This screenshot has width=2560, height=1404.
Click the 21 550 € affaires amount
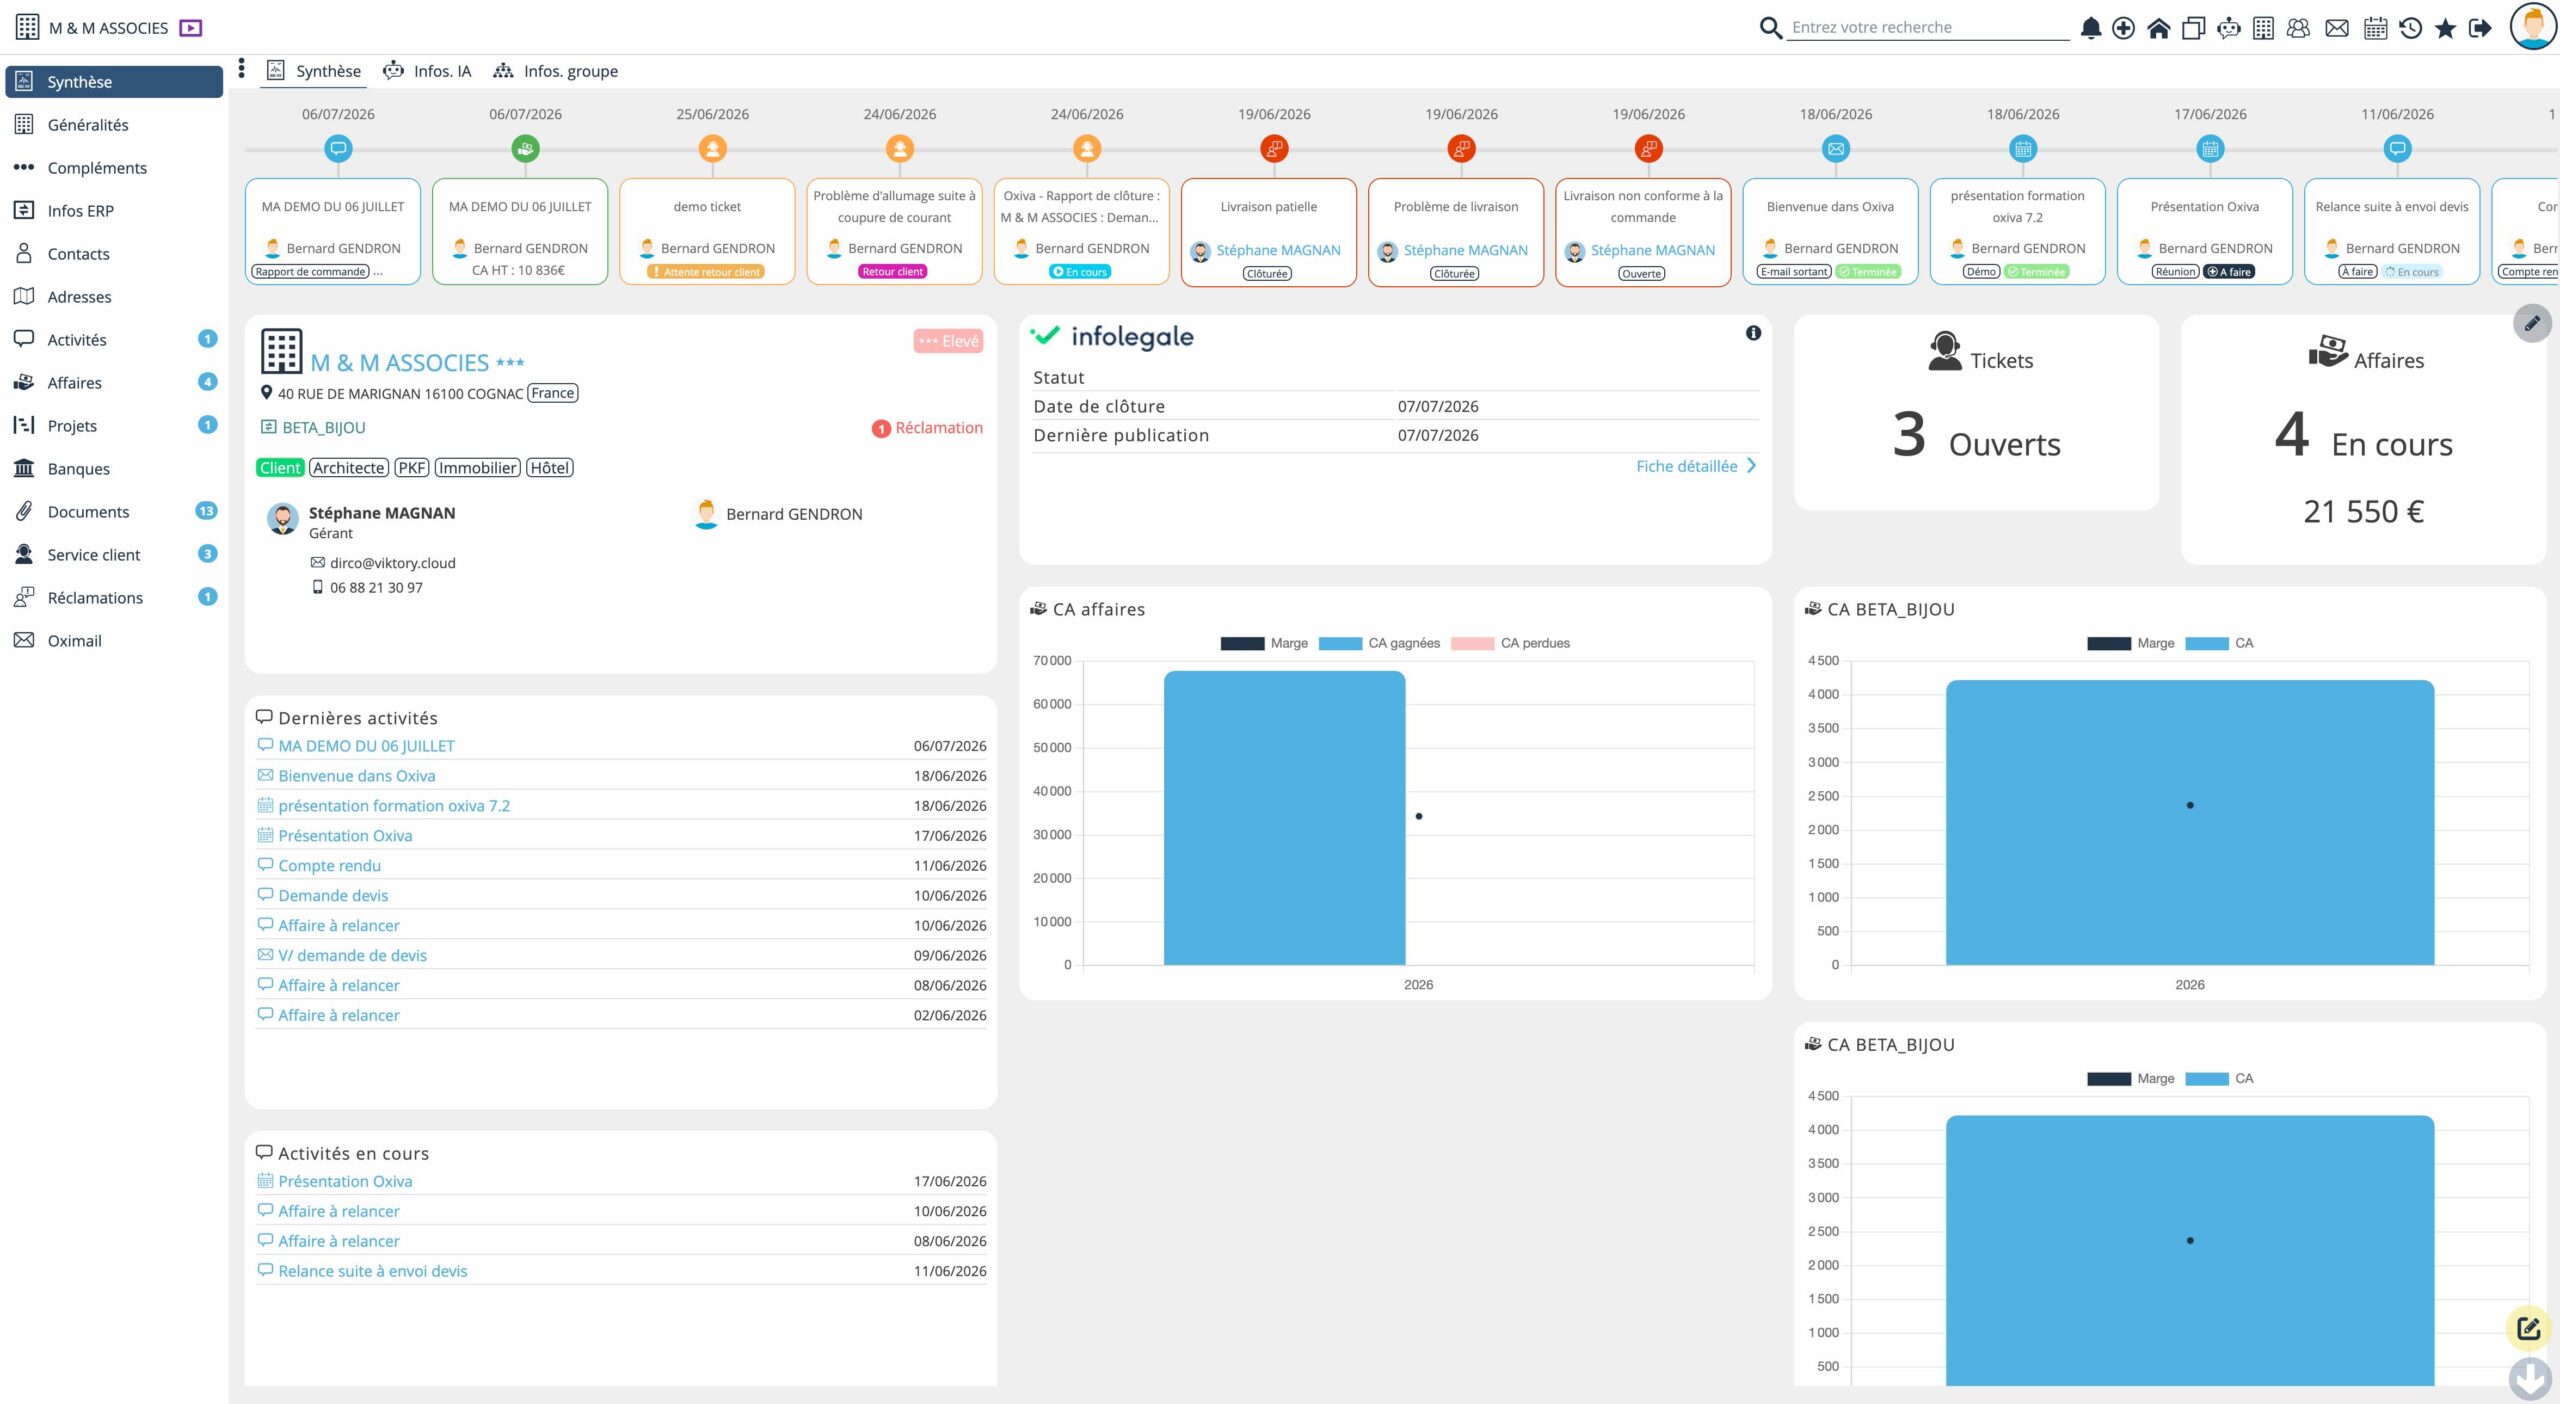[2363, 512]
